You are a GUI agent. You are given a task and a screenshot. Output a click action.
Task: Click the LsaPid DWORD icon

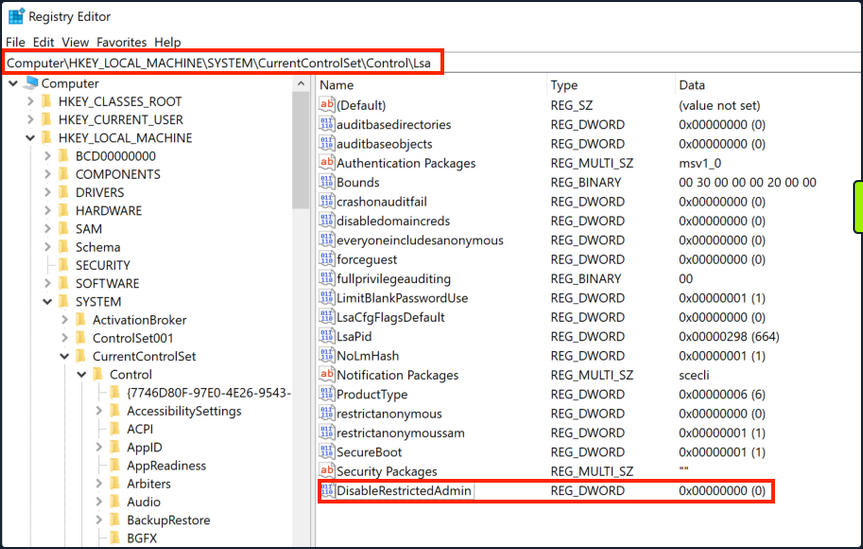pyautogui.click(x=327, y=336)
